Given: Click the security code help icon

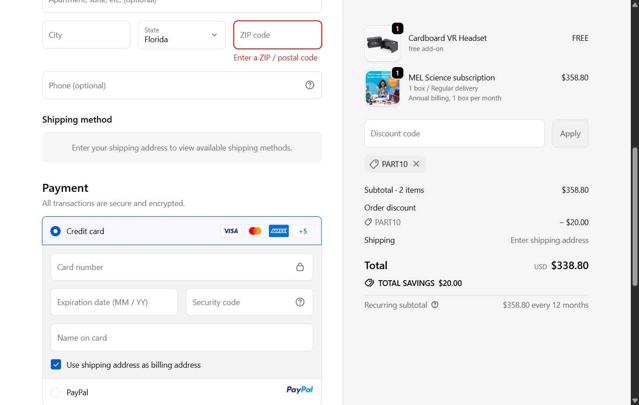Looking at the screenshot, I should point(300,302).
